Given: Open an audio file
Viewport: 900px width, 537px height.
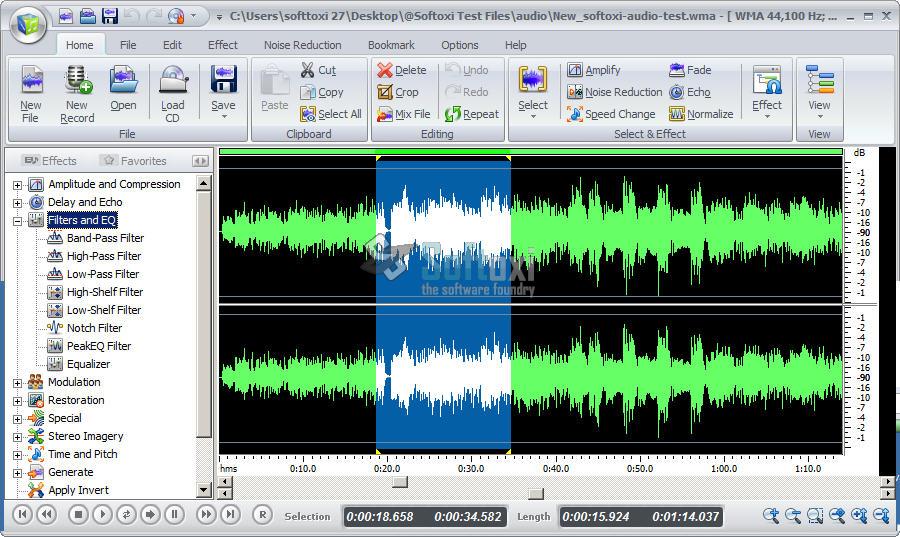Looking at the screenshot, I should (123, 89).
